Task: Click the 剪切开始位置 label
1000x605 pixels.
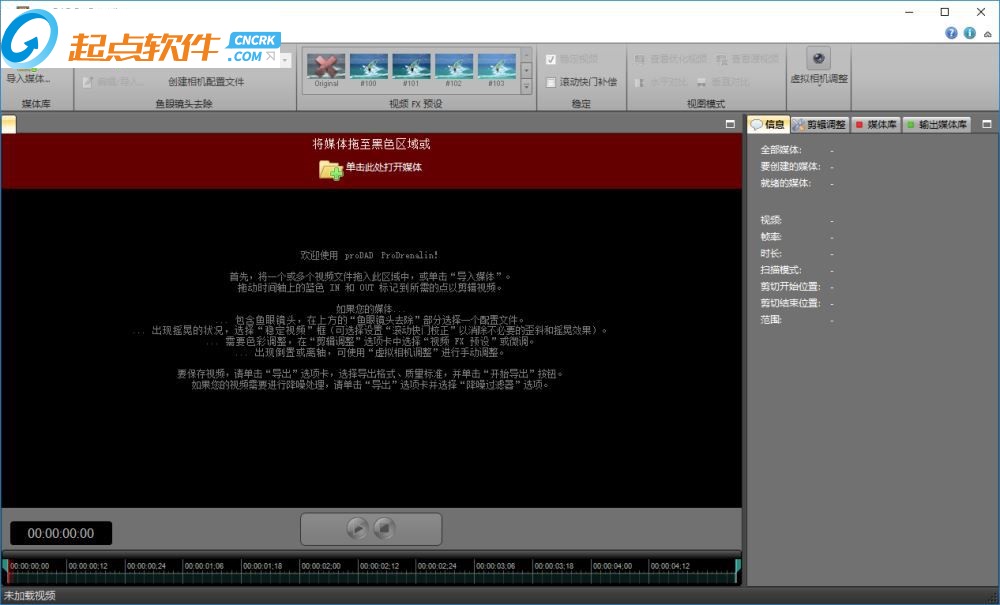Action: [790, 286]
